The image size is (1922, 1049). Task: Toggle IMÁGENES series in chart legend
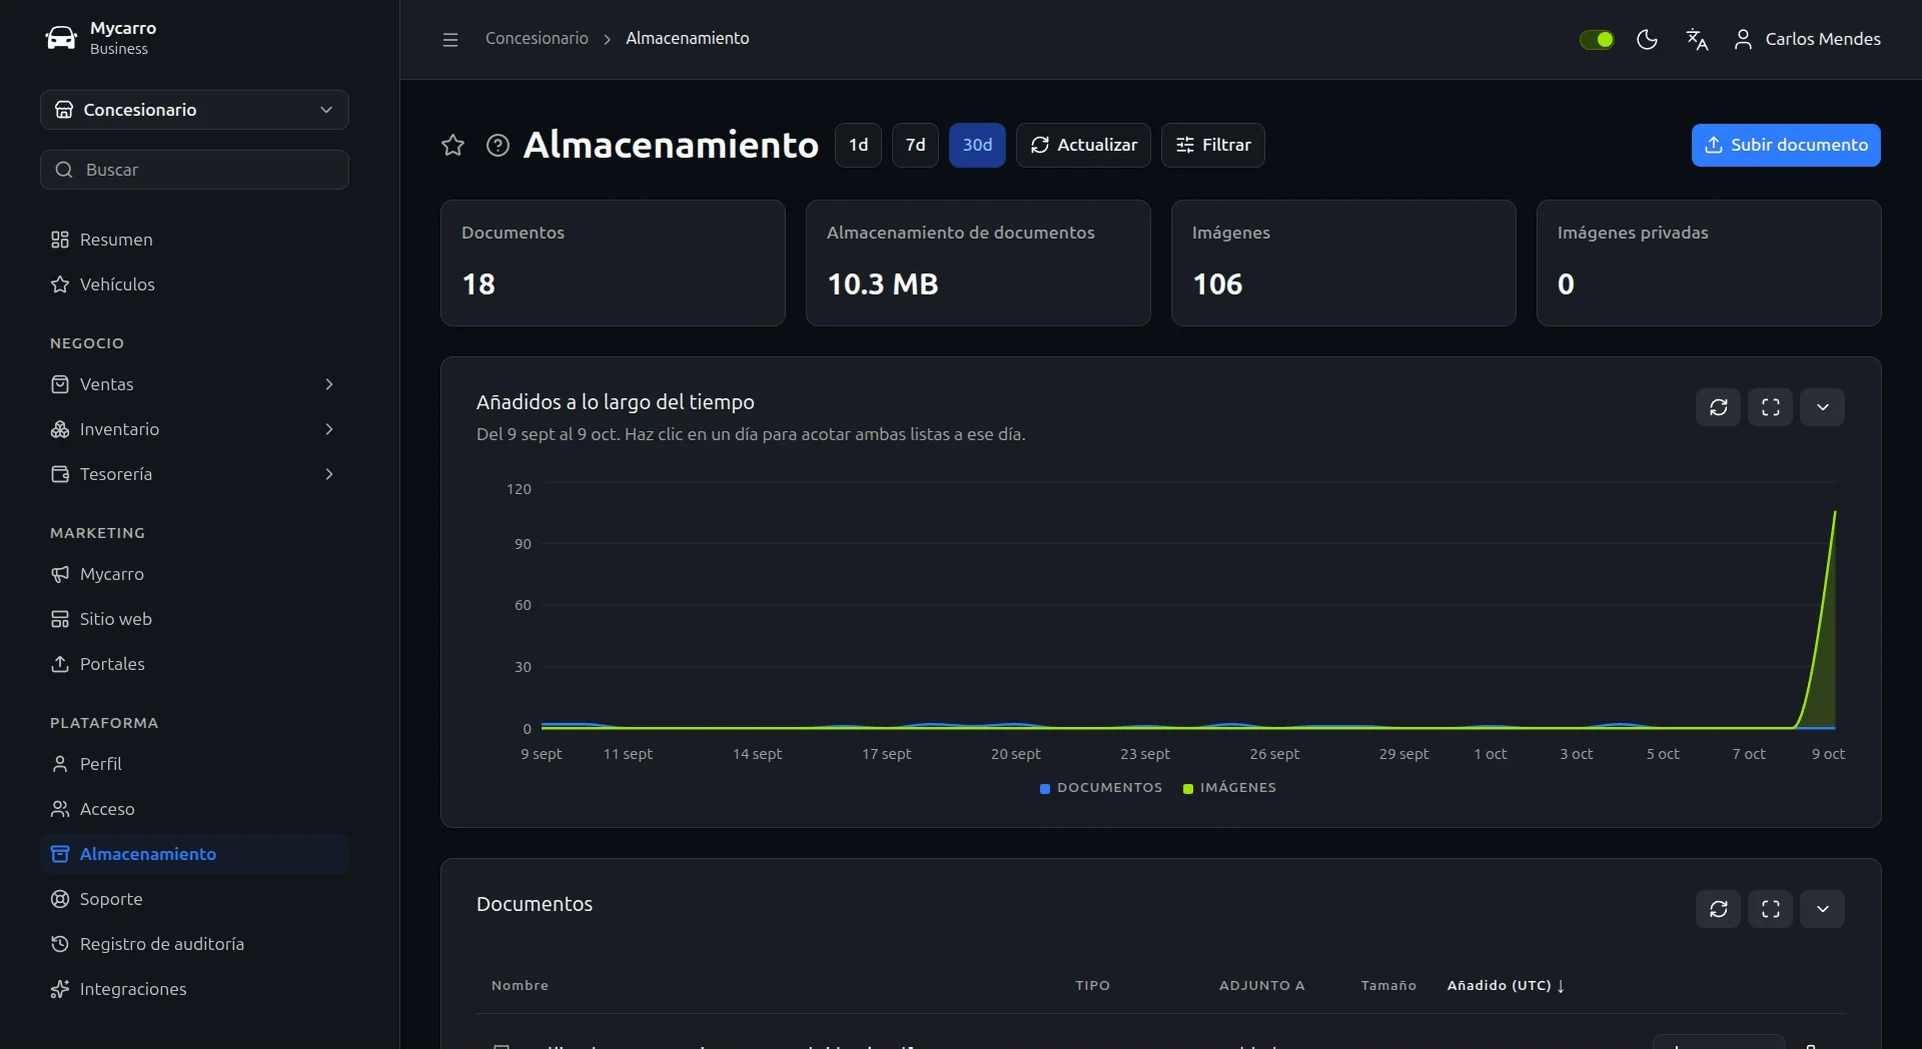[1229, 788]
